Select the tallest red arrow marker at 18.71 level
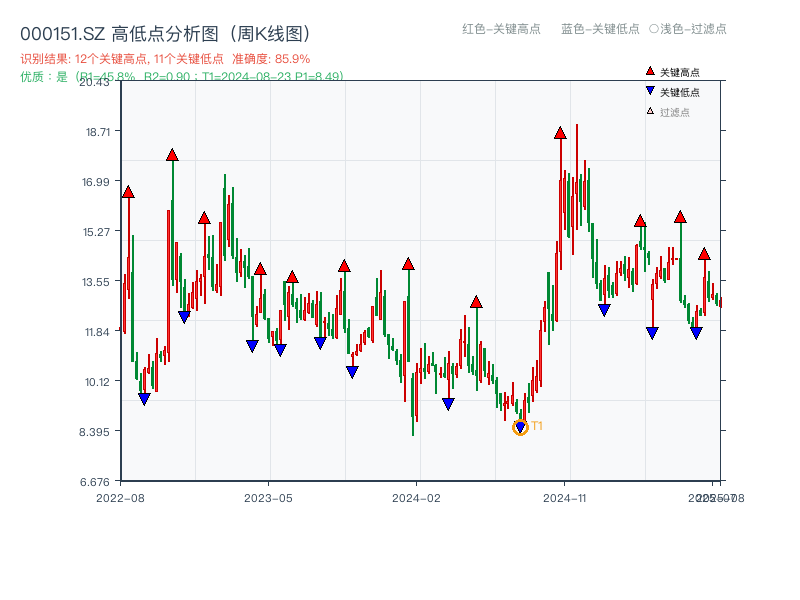This screenshot has height=600, width=800. coord(560,131)
